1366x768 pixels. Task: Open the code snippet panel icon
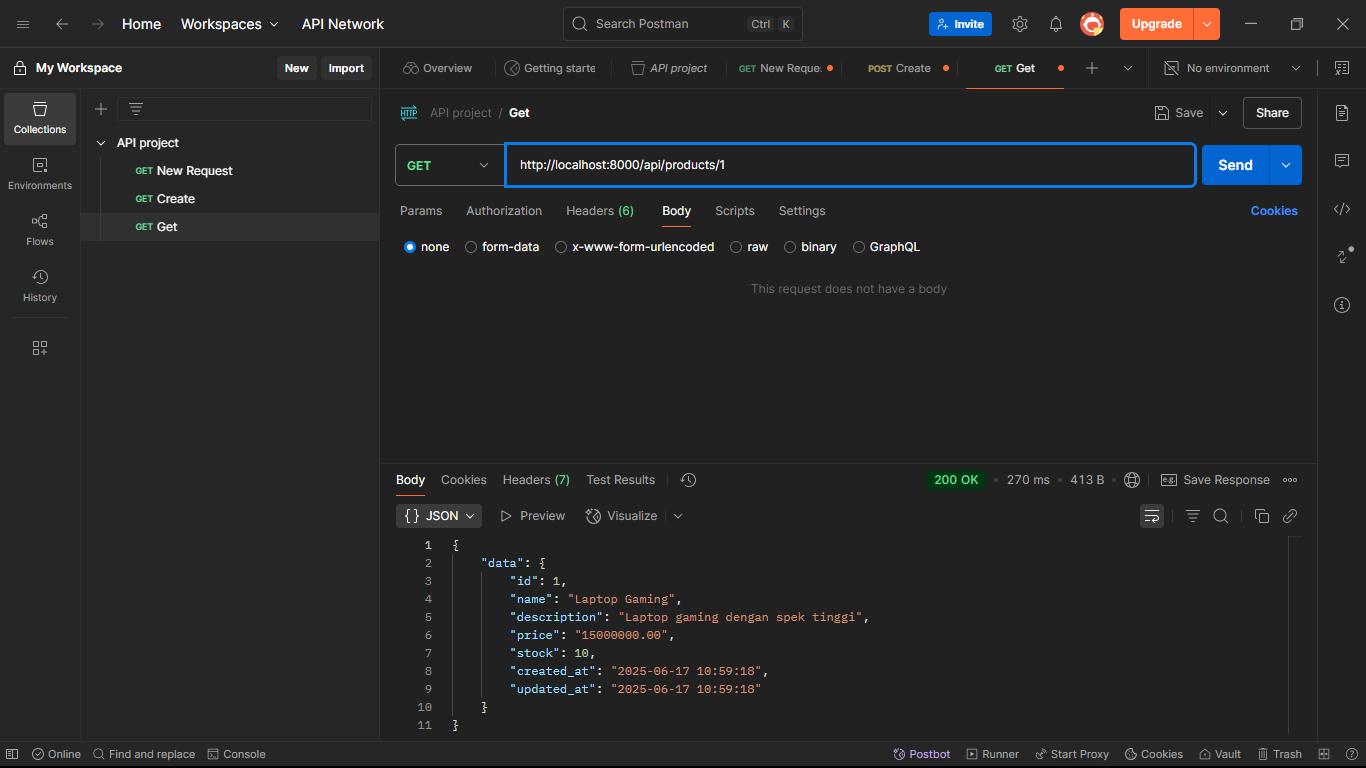click(x=1342, y=209)
